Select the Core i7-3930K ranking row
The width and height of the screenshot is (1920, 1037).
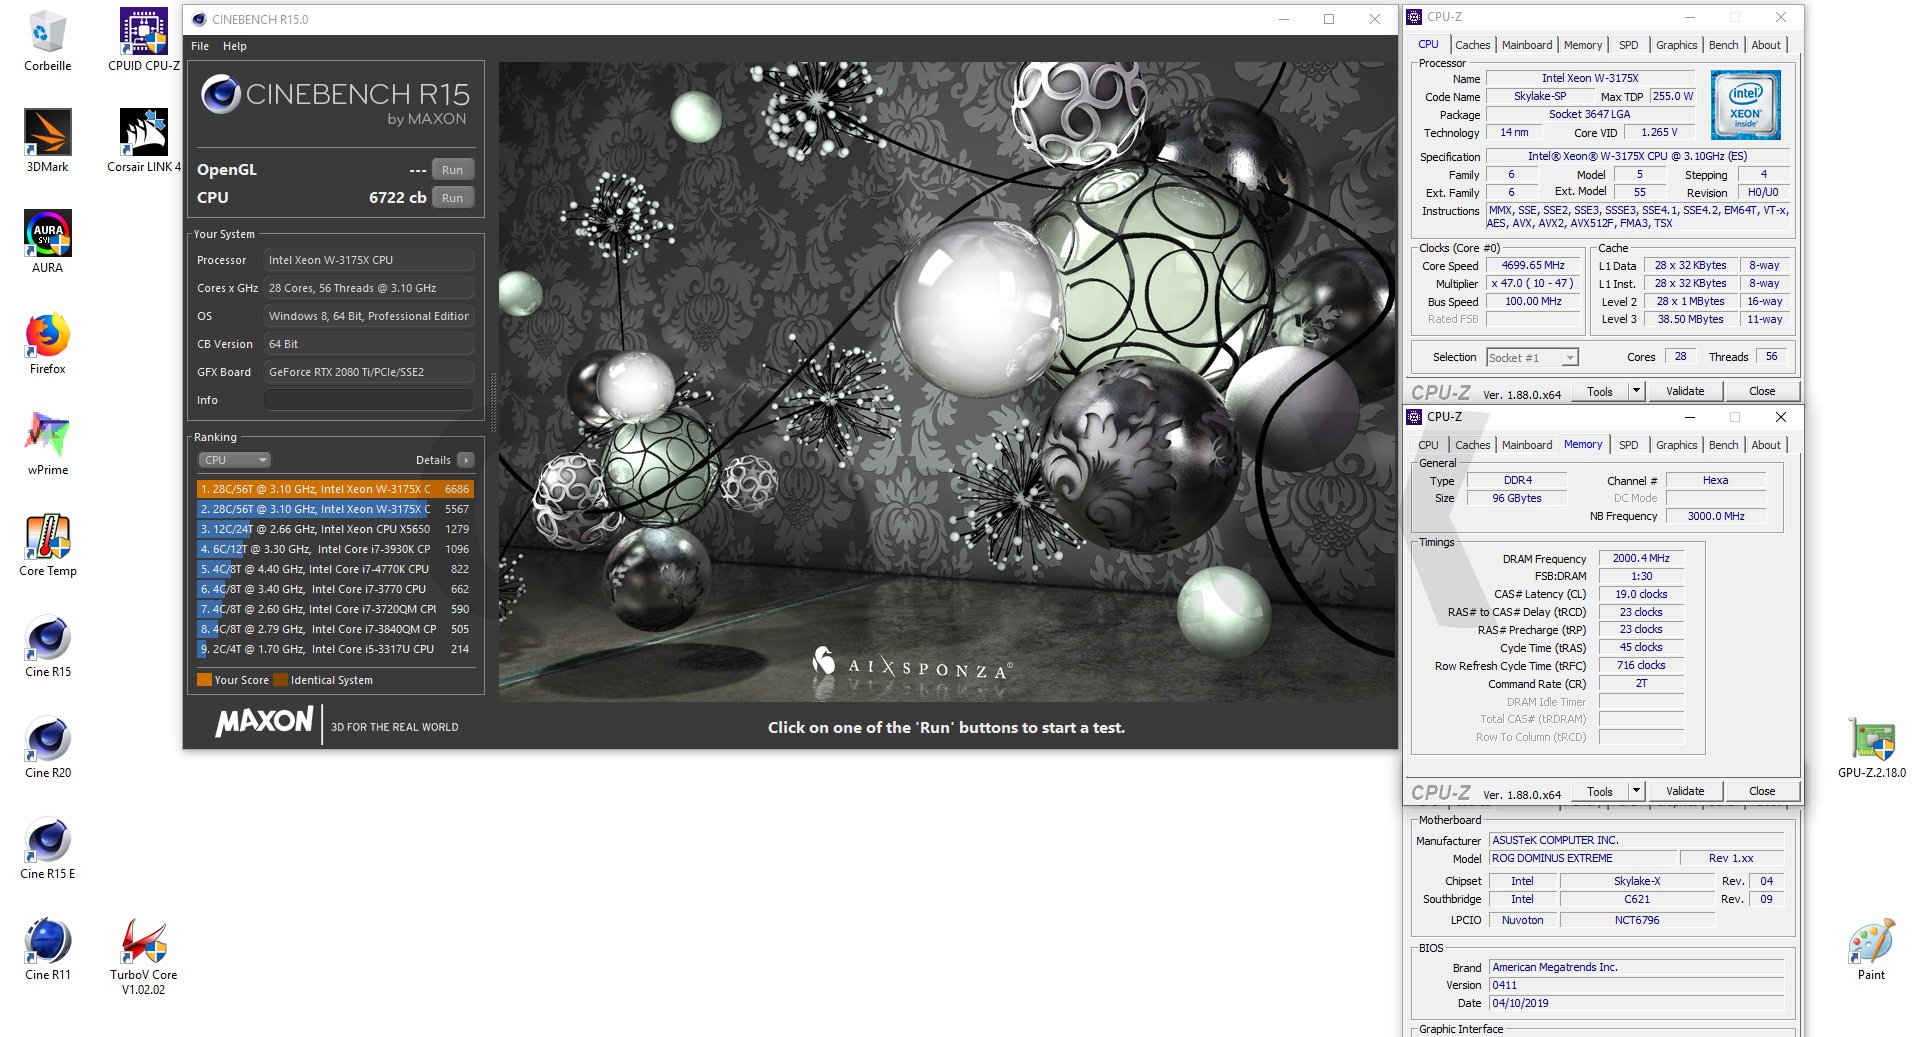tap(335, 549)
